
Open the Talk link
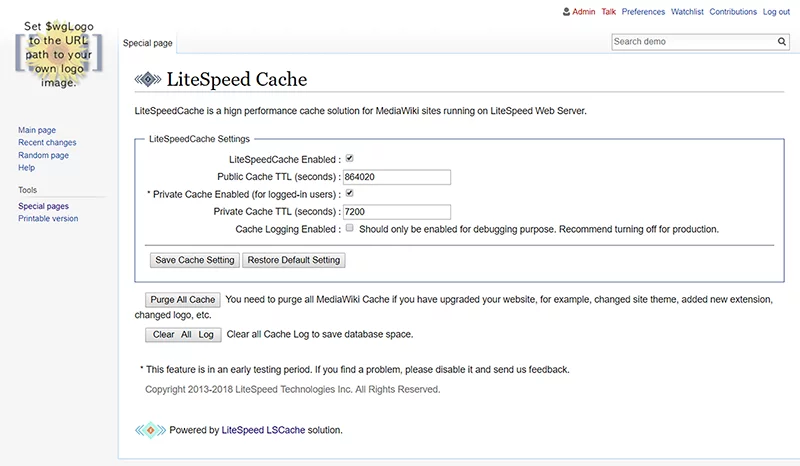[609, 12]
